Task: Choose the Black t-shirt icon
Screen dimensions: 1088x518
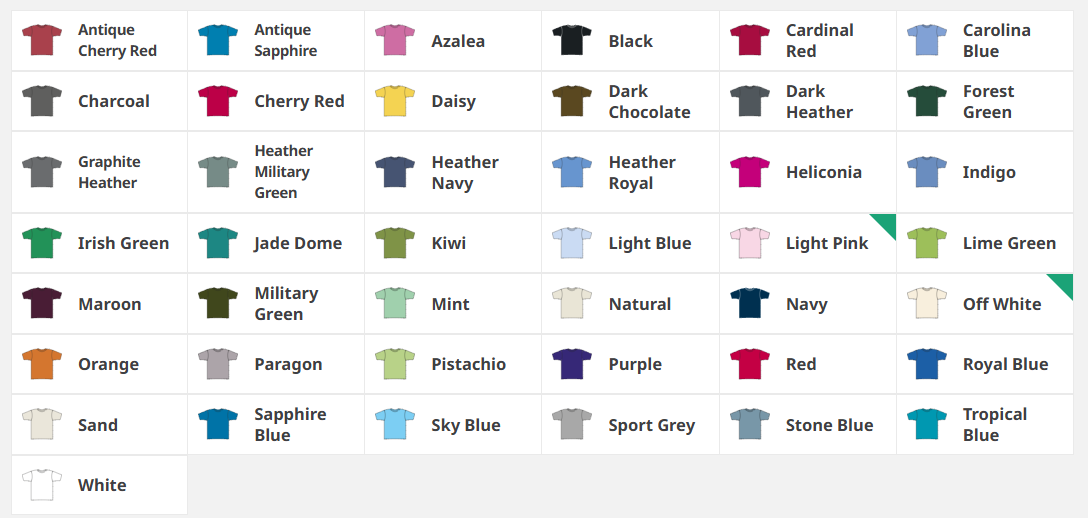Action: (572, 40)
